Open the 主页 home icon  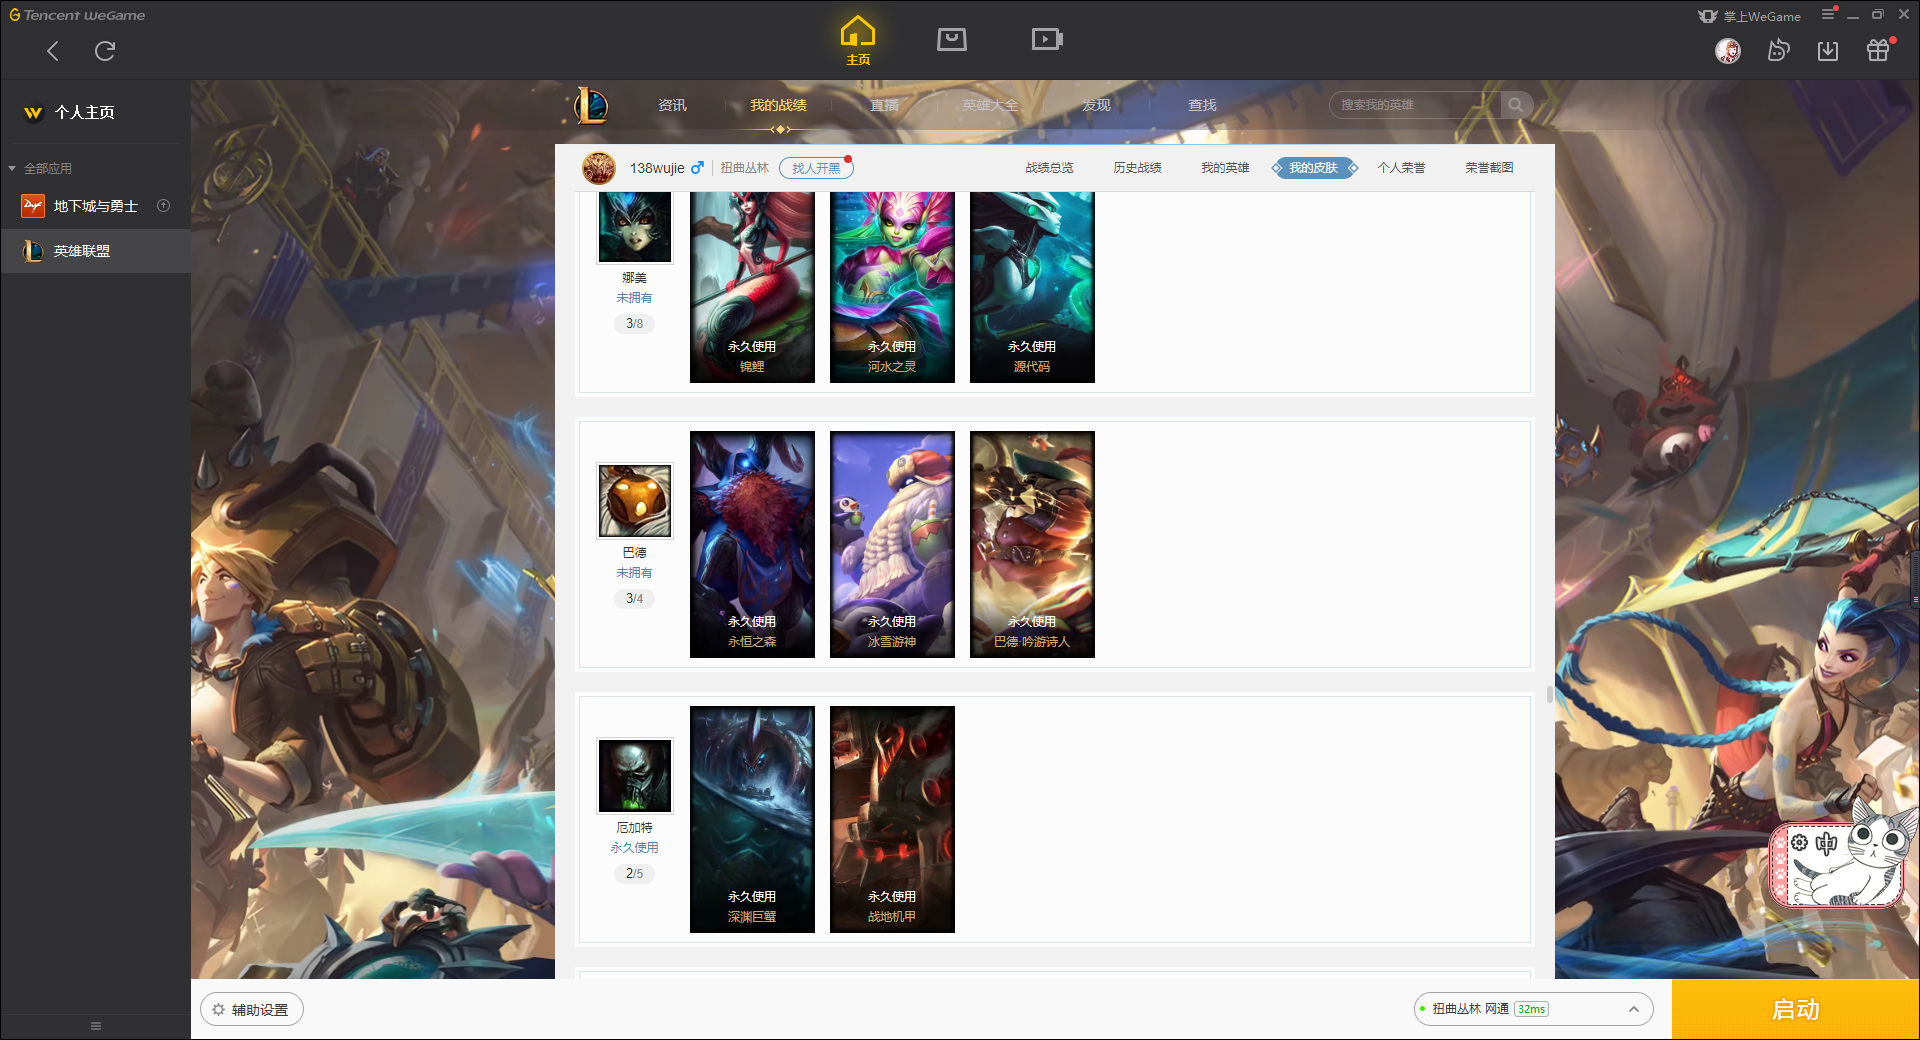pos(858,41)
